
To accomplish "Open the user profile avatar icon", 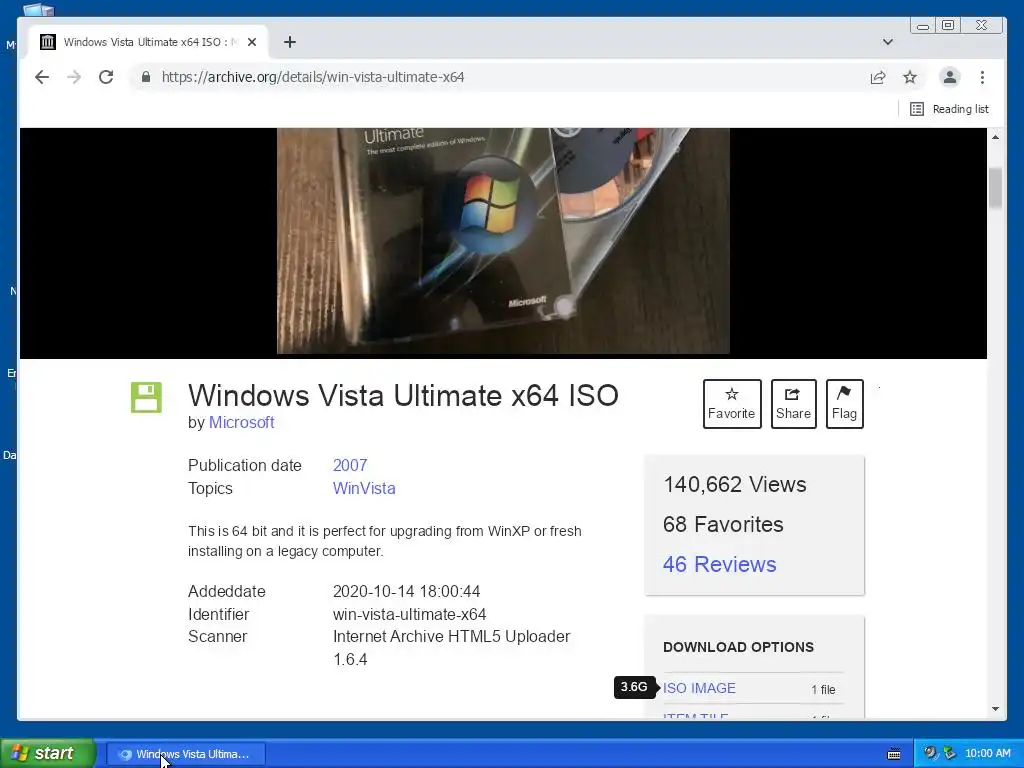I will pyautogui.click(x=950, y=77).
